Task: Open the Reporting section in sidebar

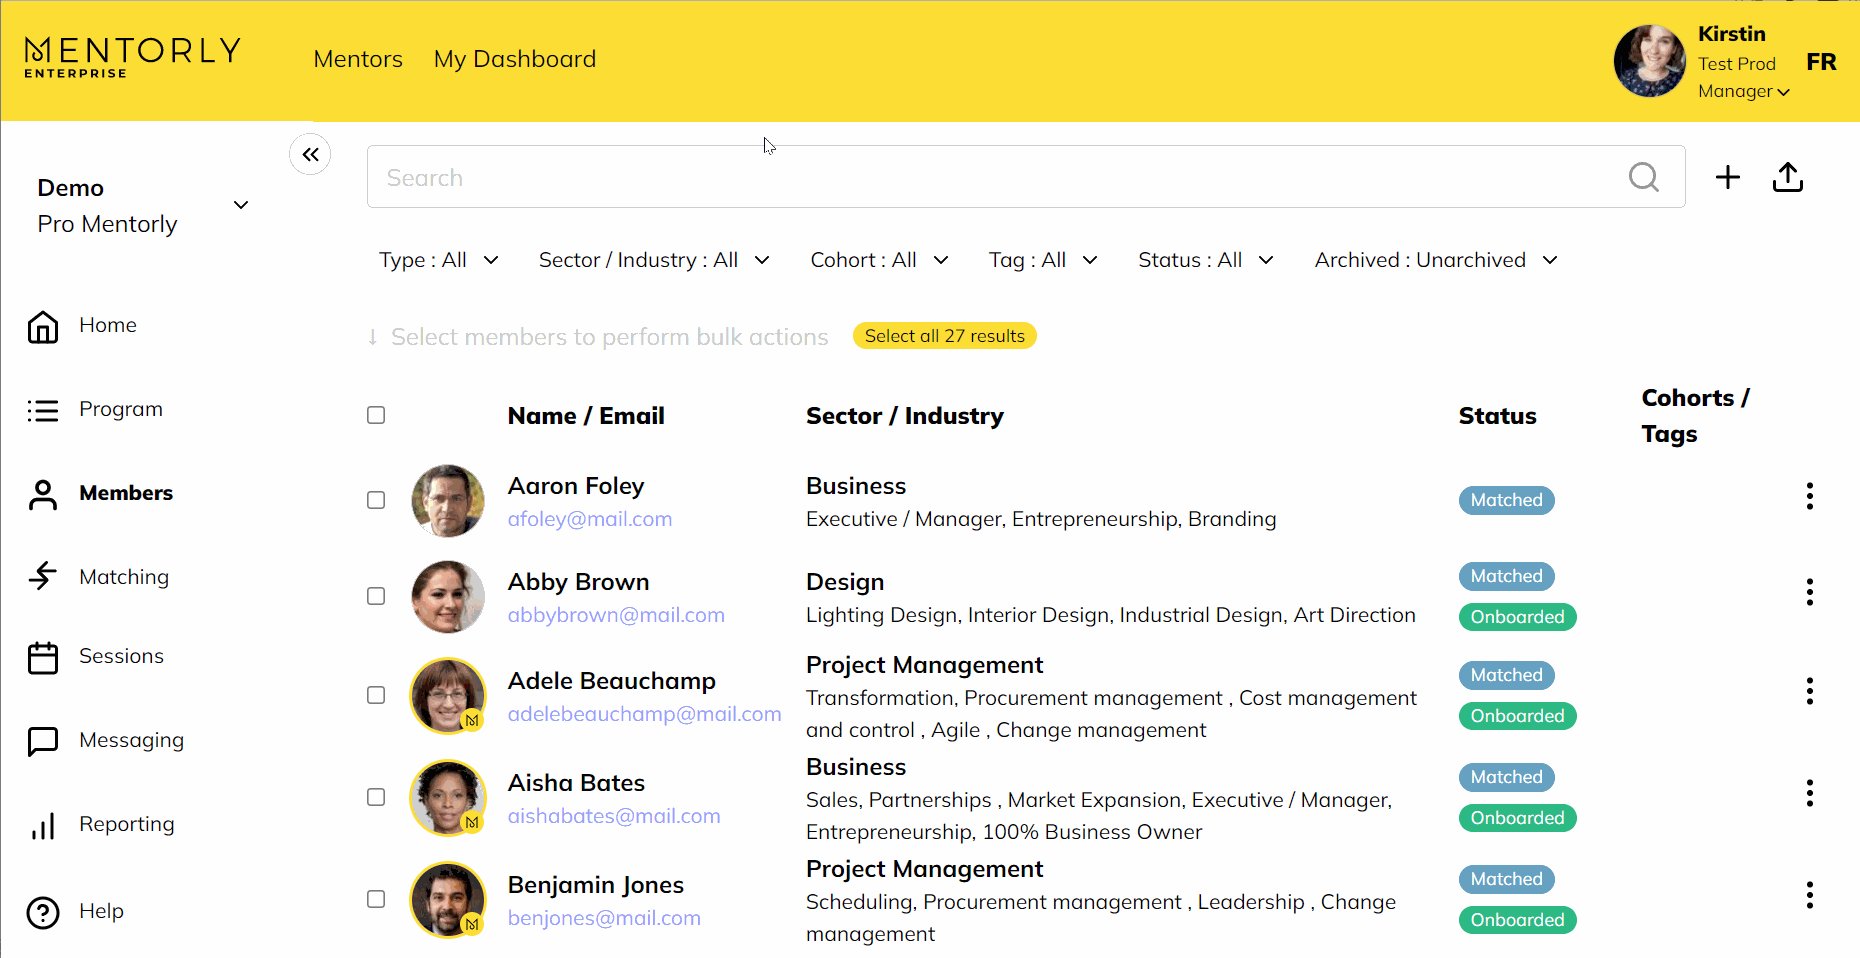Action: tap(126, 824)
